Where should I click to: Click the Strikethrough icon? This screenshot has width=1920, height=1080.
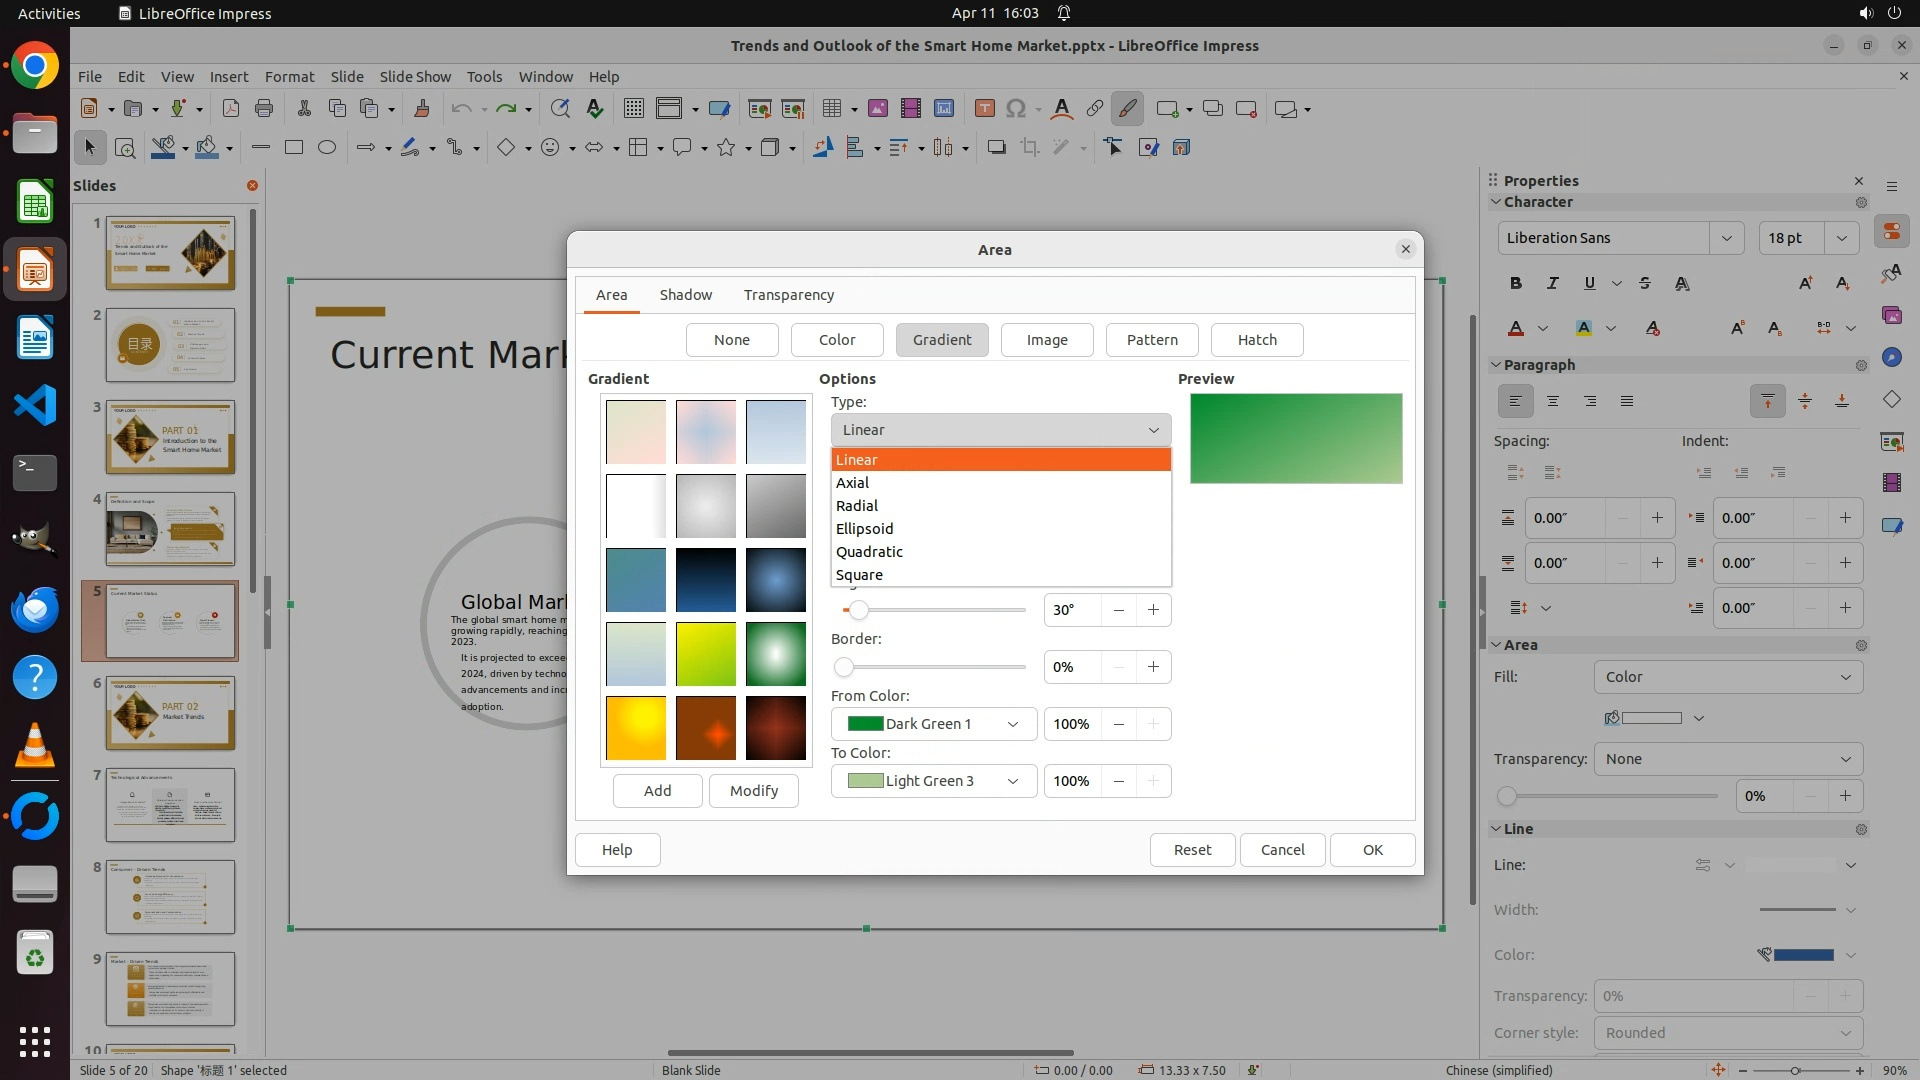point(1645,284)
